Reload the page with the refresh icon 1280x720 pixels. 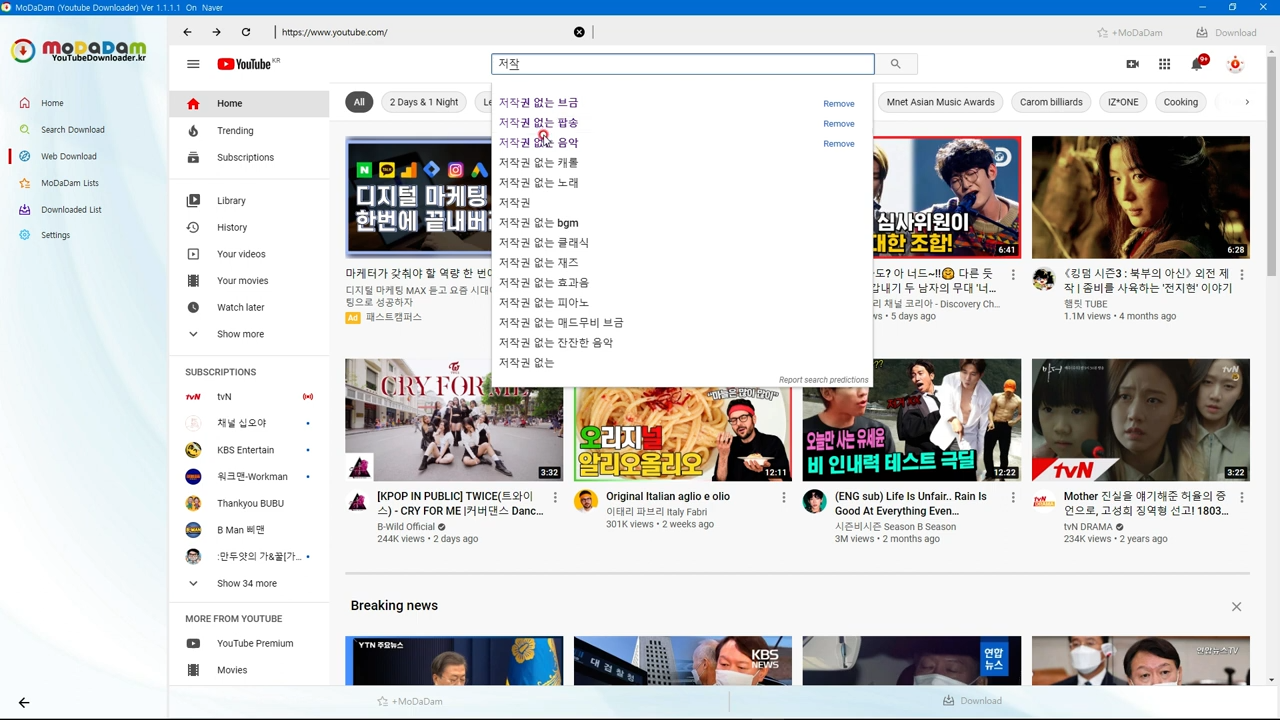coord(245,32)
